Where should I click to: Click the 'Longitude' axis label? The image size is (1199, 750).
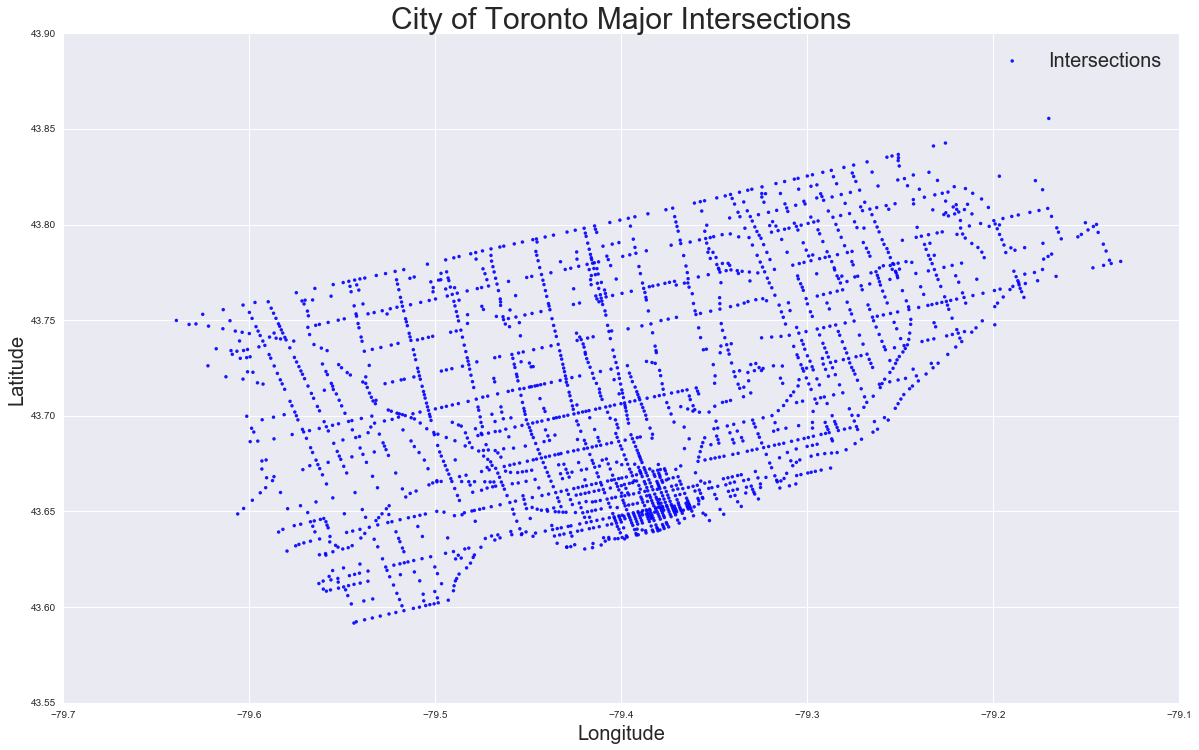[x=620, y=733]
